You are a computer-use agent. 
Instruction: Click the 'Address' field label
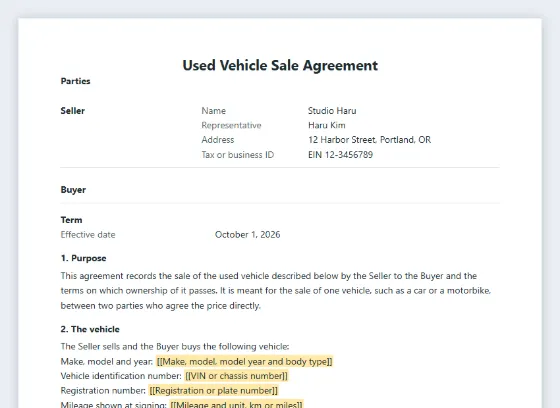point(218,140)
